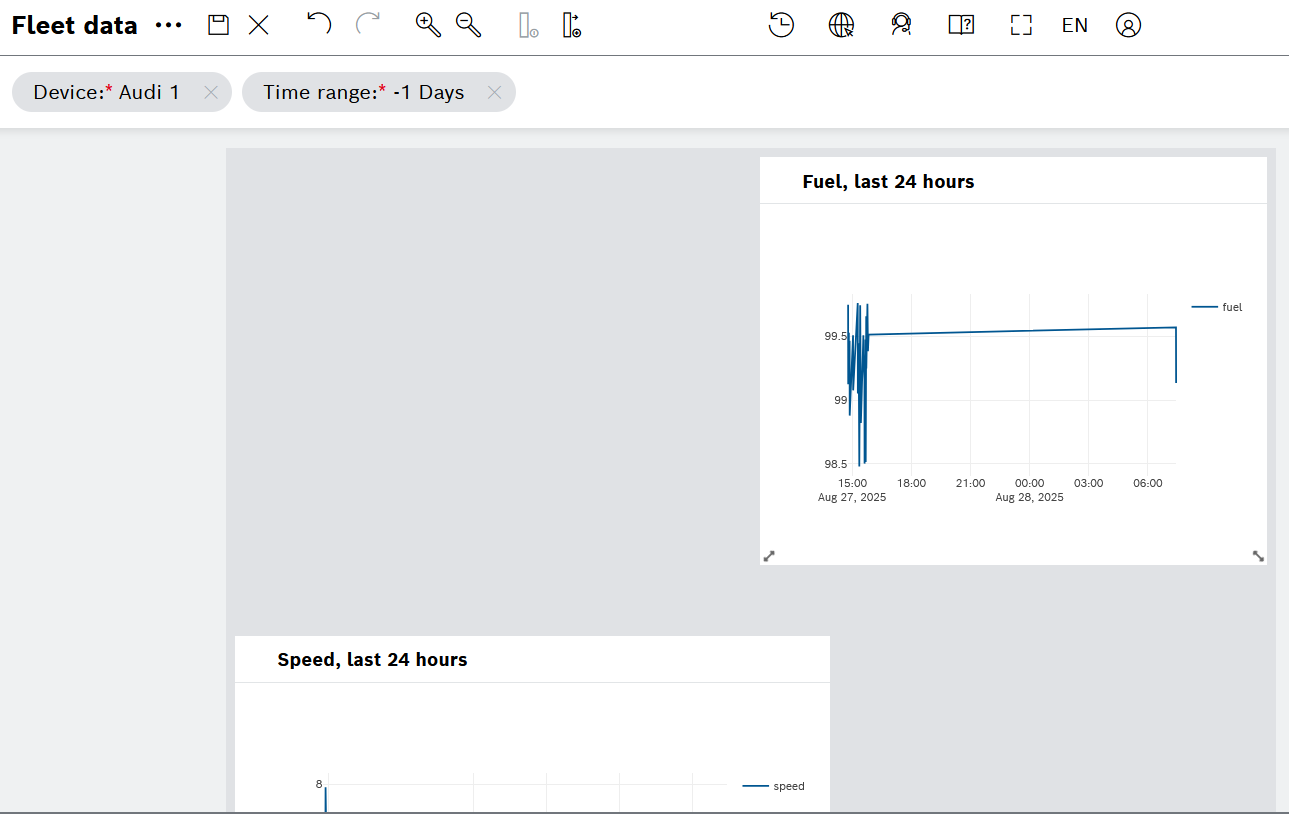
Task: Enter fullscreen mode
Action: [x=1020, y=26]
